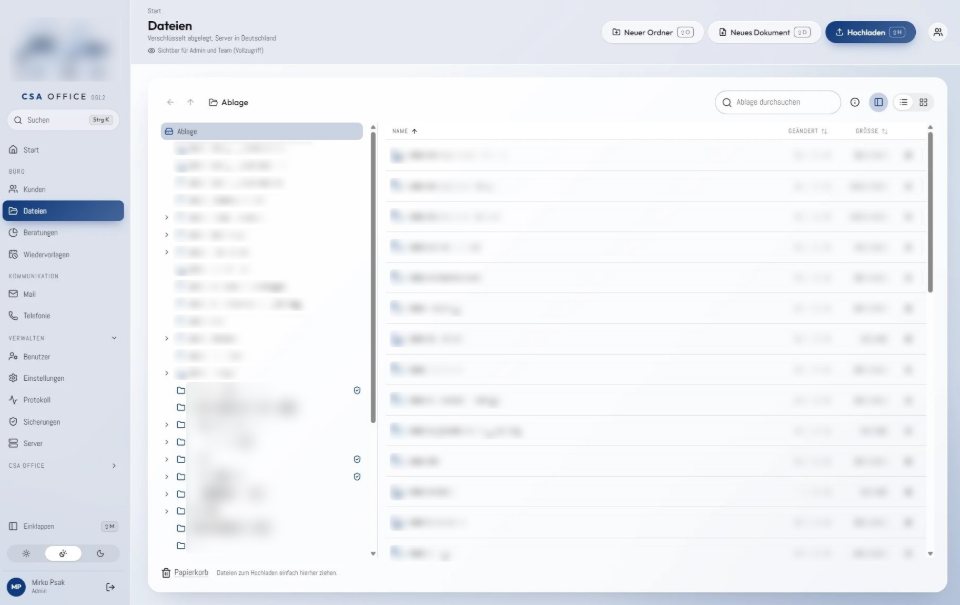Switch to list view layout
The height and width of the screenshot is (605, 960).
click(x=904, y=102)
